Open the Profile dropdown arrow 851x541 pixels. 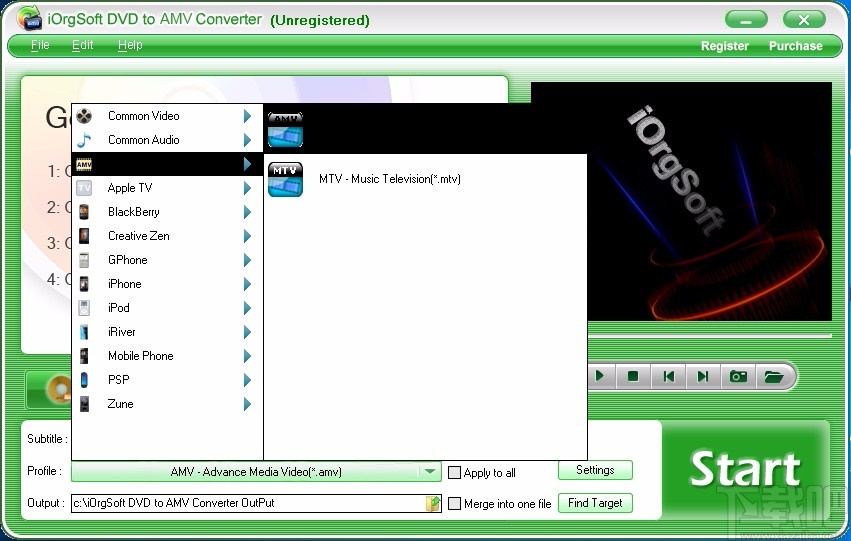click(x=430, y=472)
